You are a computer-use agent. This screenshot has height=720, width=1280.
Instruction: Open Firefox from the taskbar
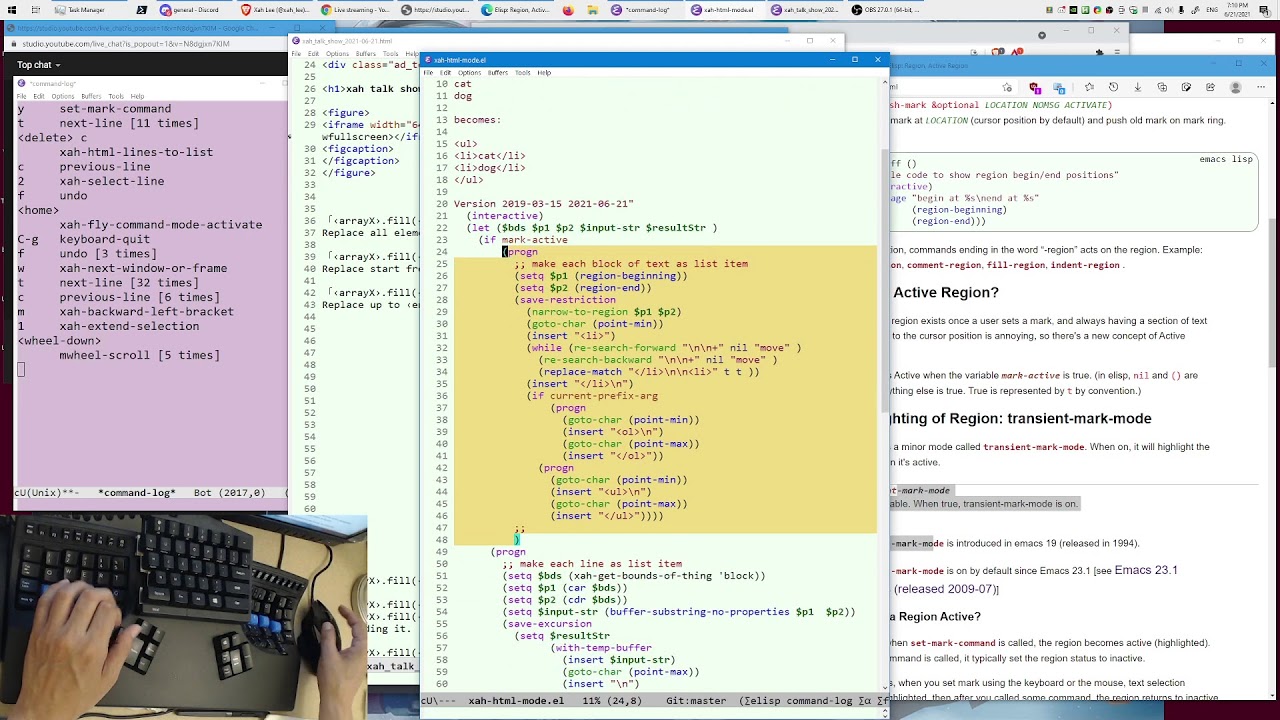click(x=568, y=10)
